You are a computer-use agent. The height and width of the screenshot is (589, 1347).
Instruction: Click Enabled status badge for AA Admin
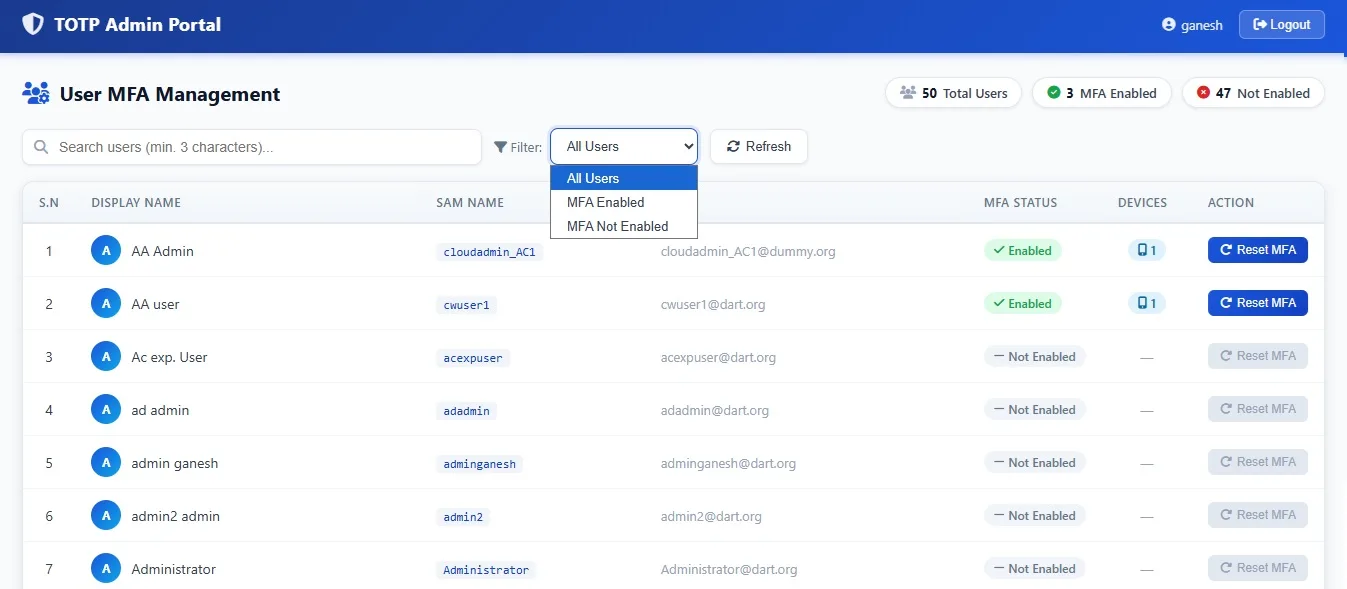(1023, 250)
